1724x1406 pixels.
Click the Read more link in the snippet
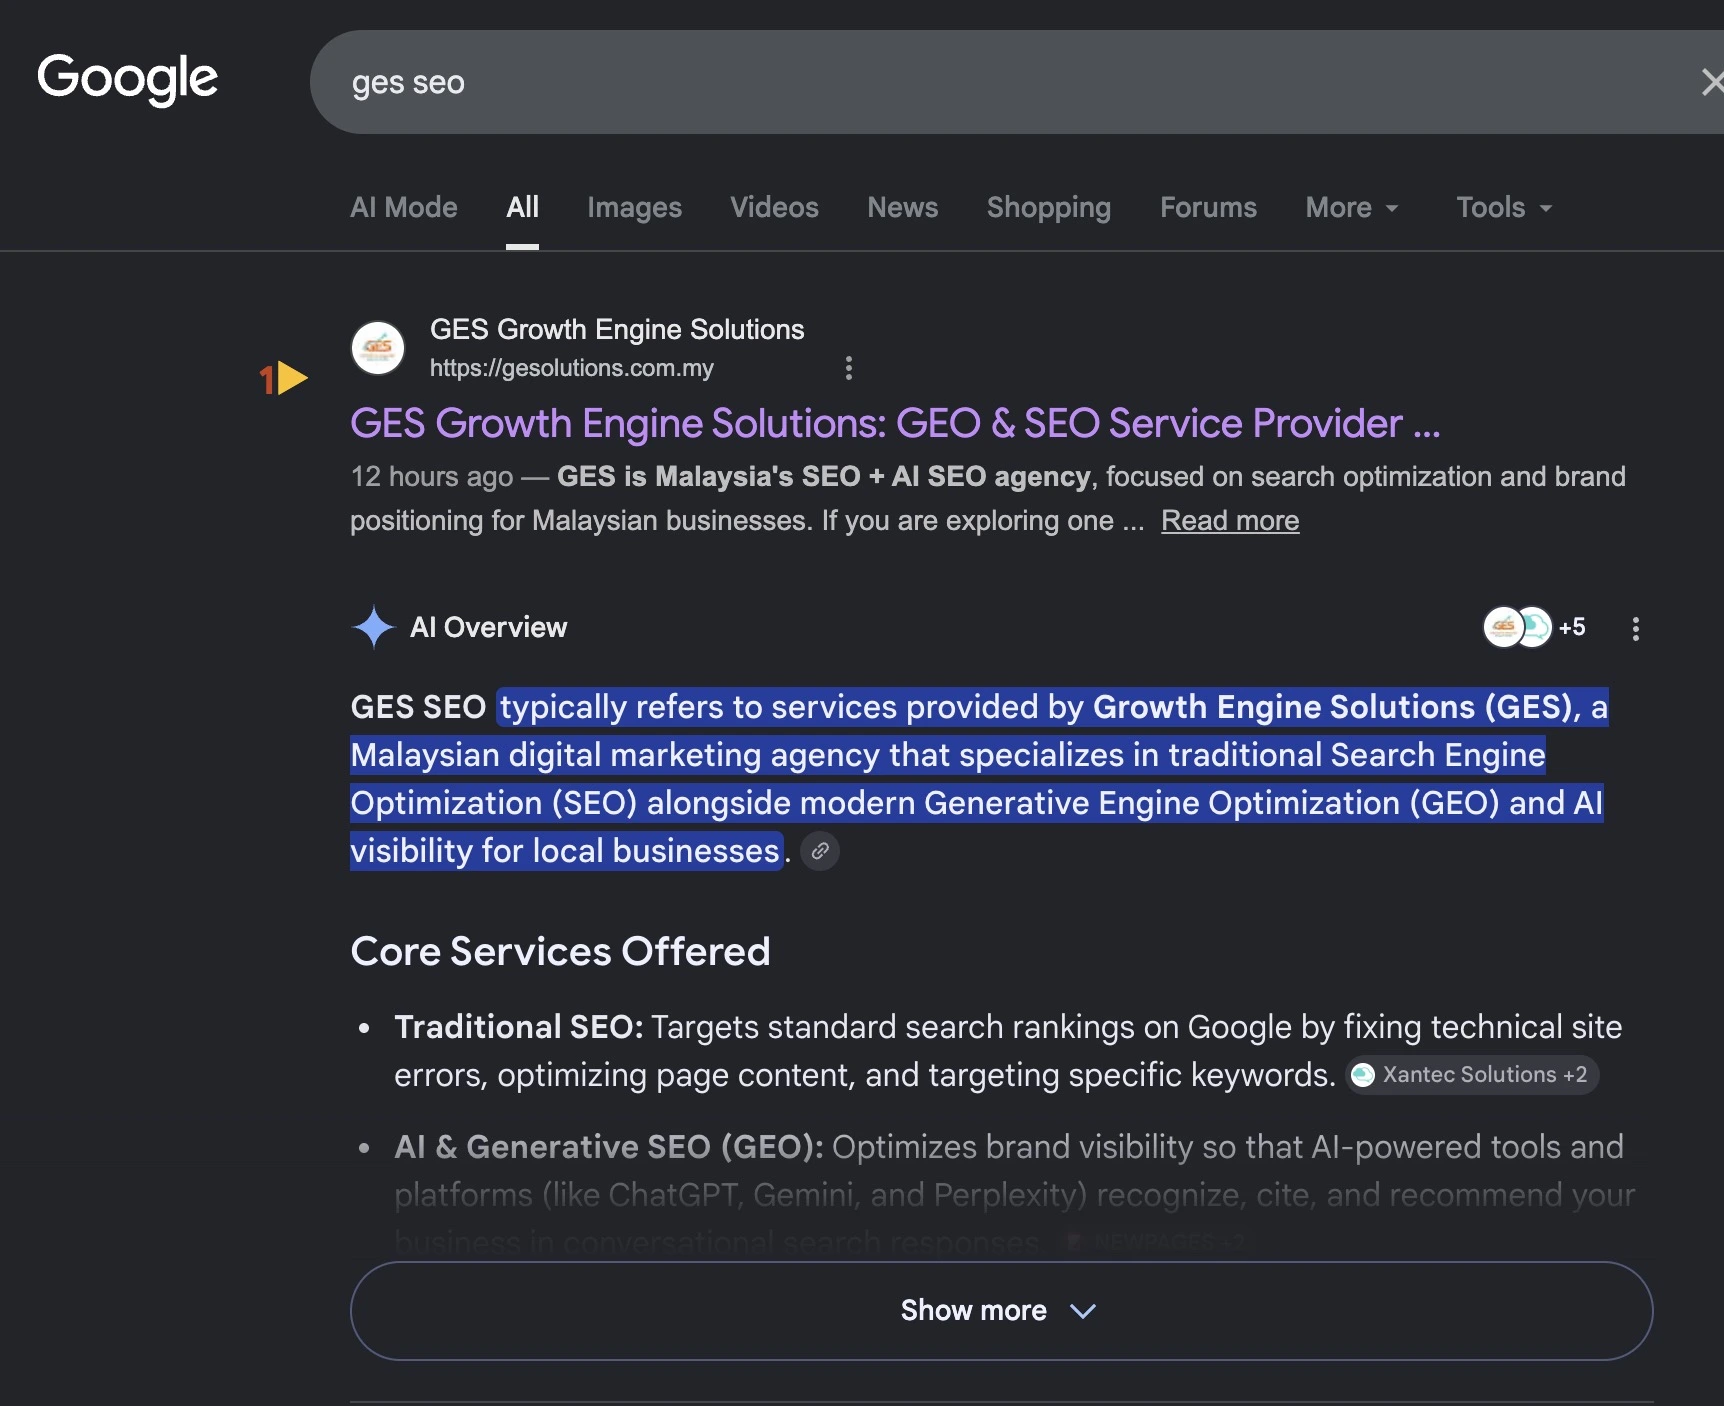tap(1230, 520)
